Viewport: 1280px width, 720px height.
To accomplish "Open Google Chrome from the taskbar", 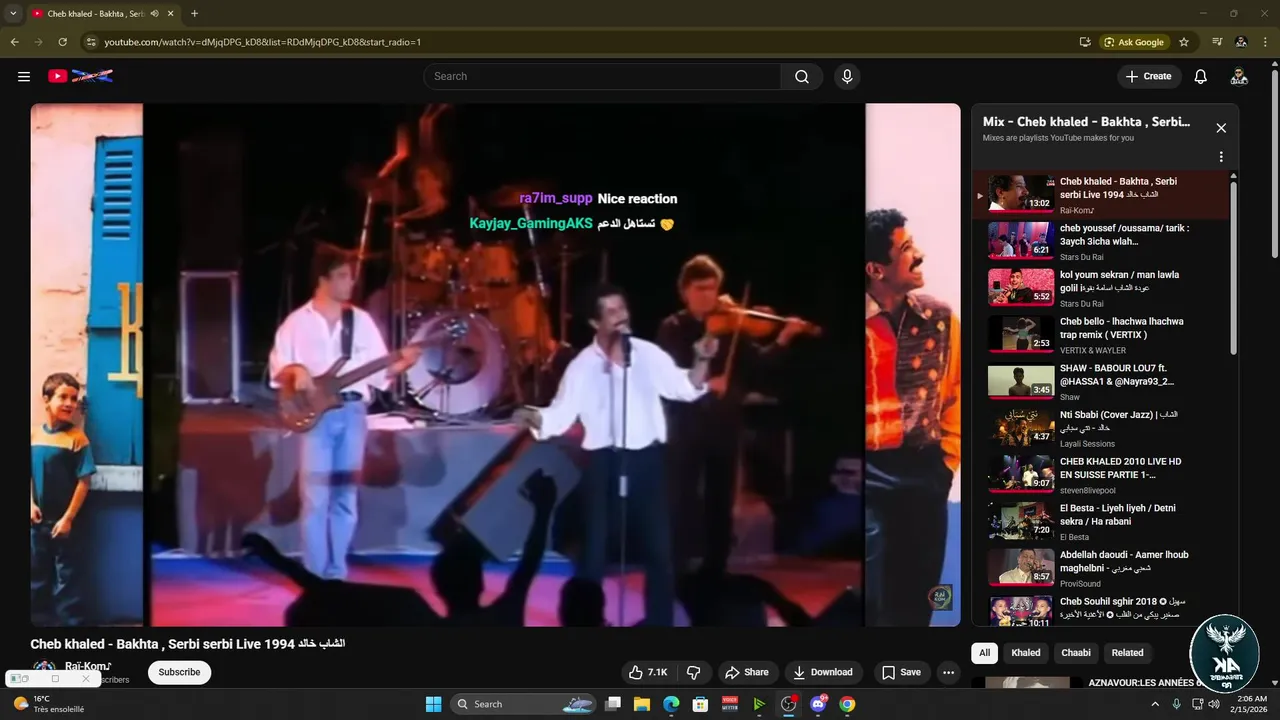I will (847, 704).
